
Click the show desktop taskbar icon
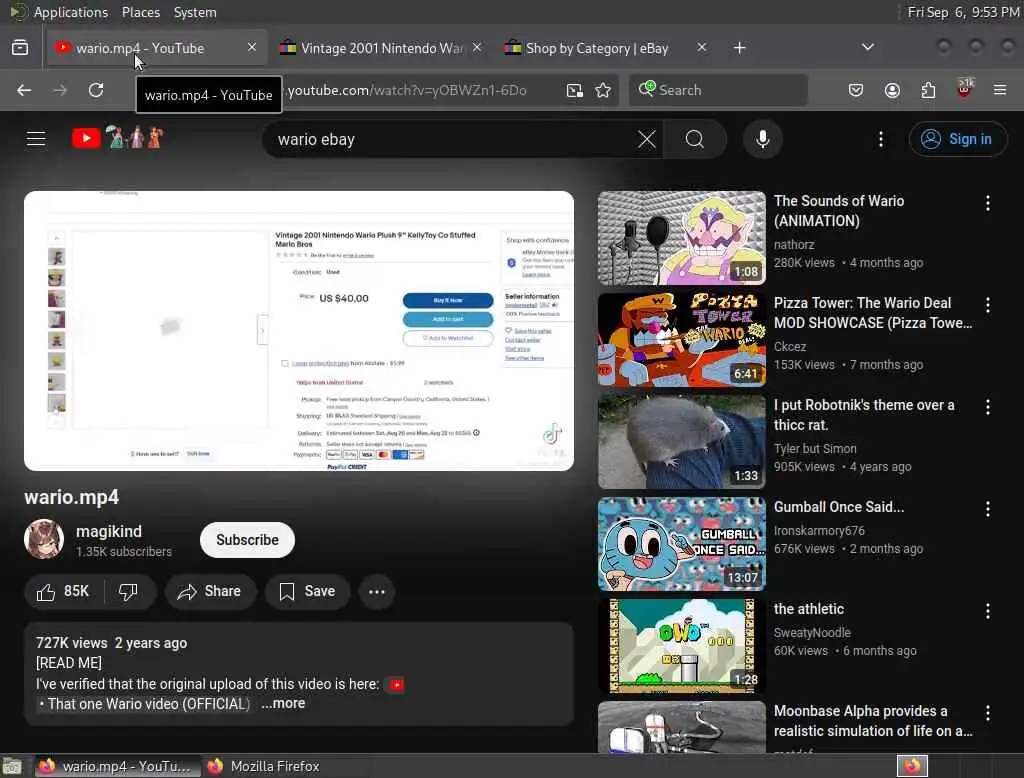(x=12, y=766)
